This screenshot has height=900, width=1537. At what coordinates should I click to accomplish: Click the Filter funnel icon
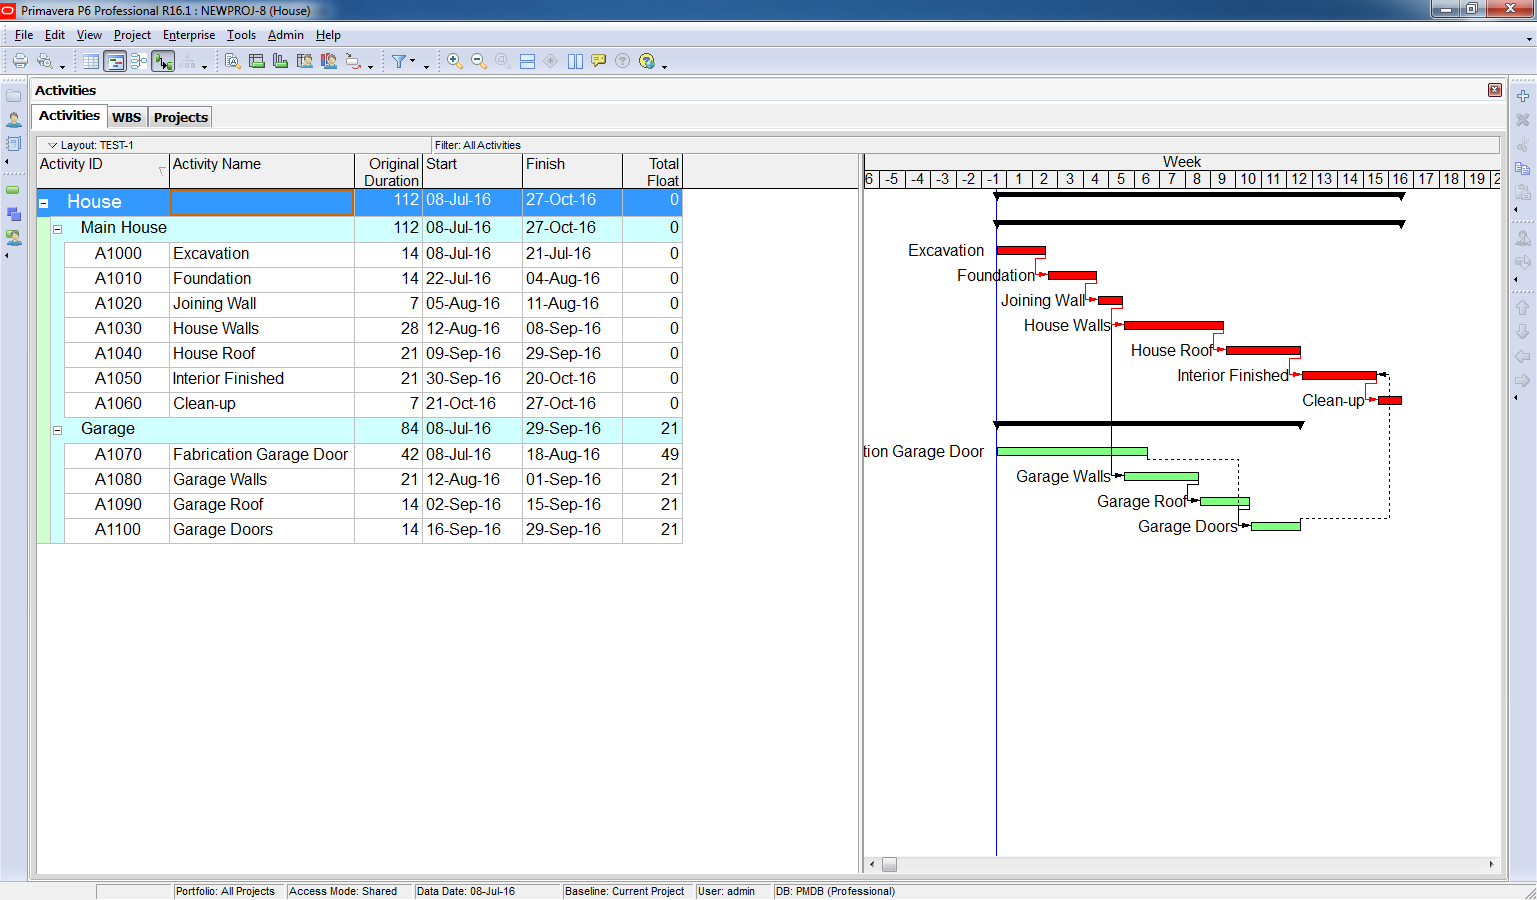399,61
